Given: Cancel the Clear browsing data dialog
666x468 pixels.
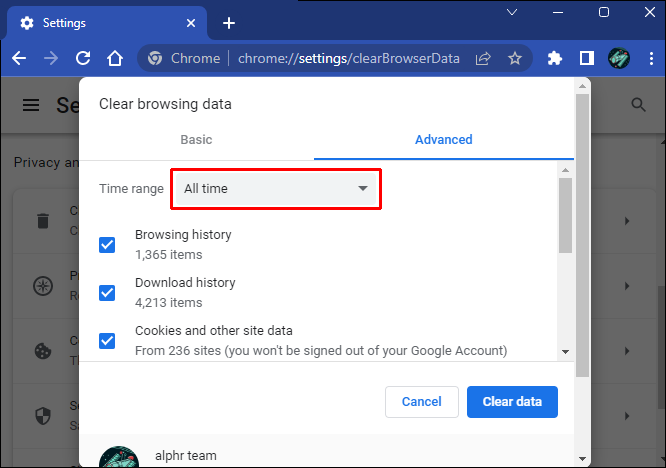Looking at the screenshot, I should (421, 402).
